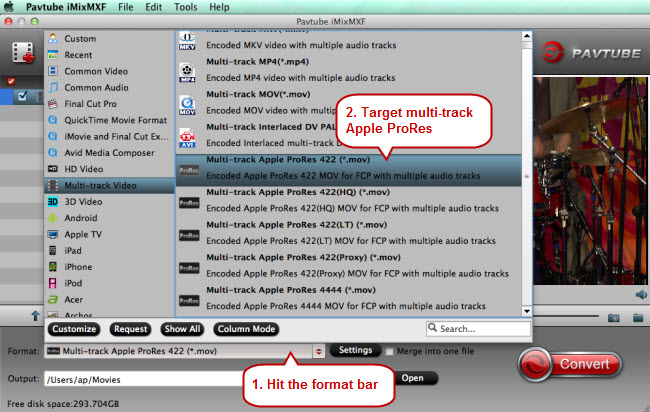Click the format Search field
This screenshot has width=650, height=412.
pos(478,329)
